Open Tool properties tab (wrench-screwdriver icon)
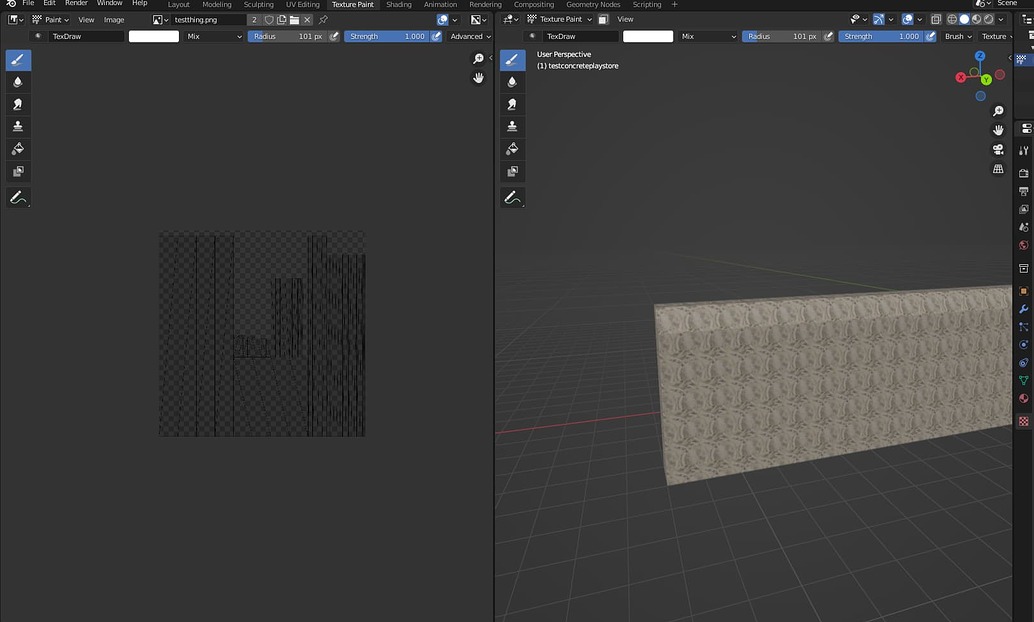 click(x=1023, y=151)
